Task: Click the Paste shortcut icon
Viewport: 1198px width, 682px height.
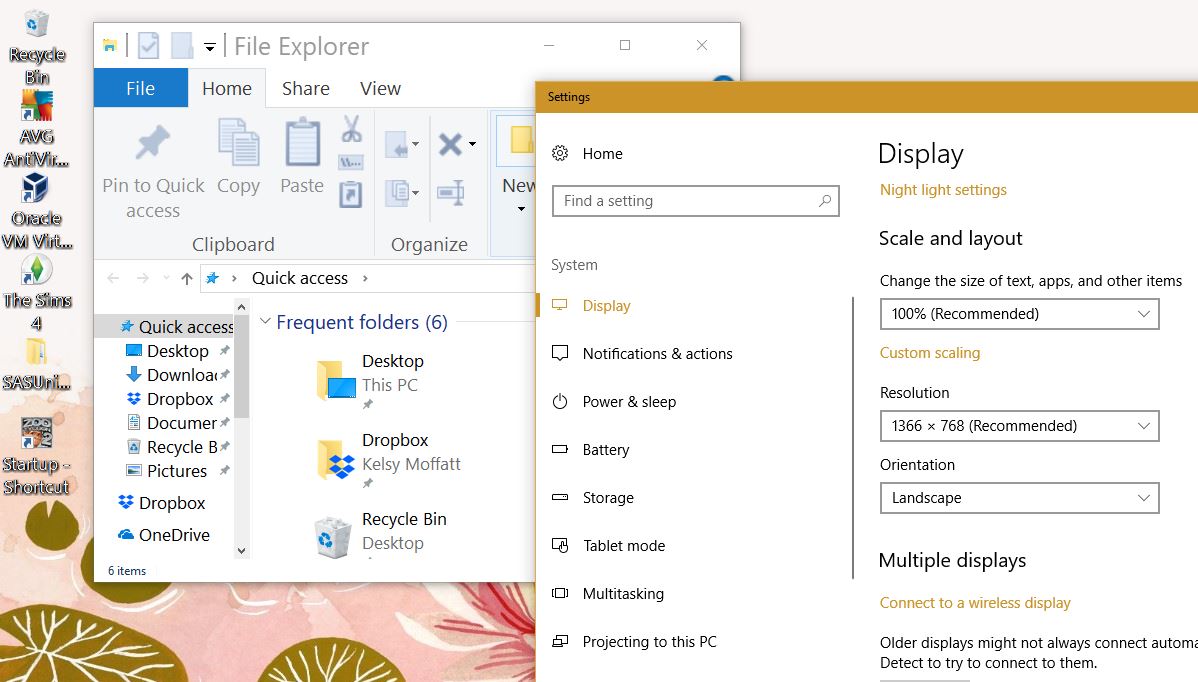Action: [x=350, y=194]
